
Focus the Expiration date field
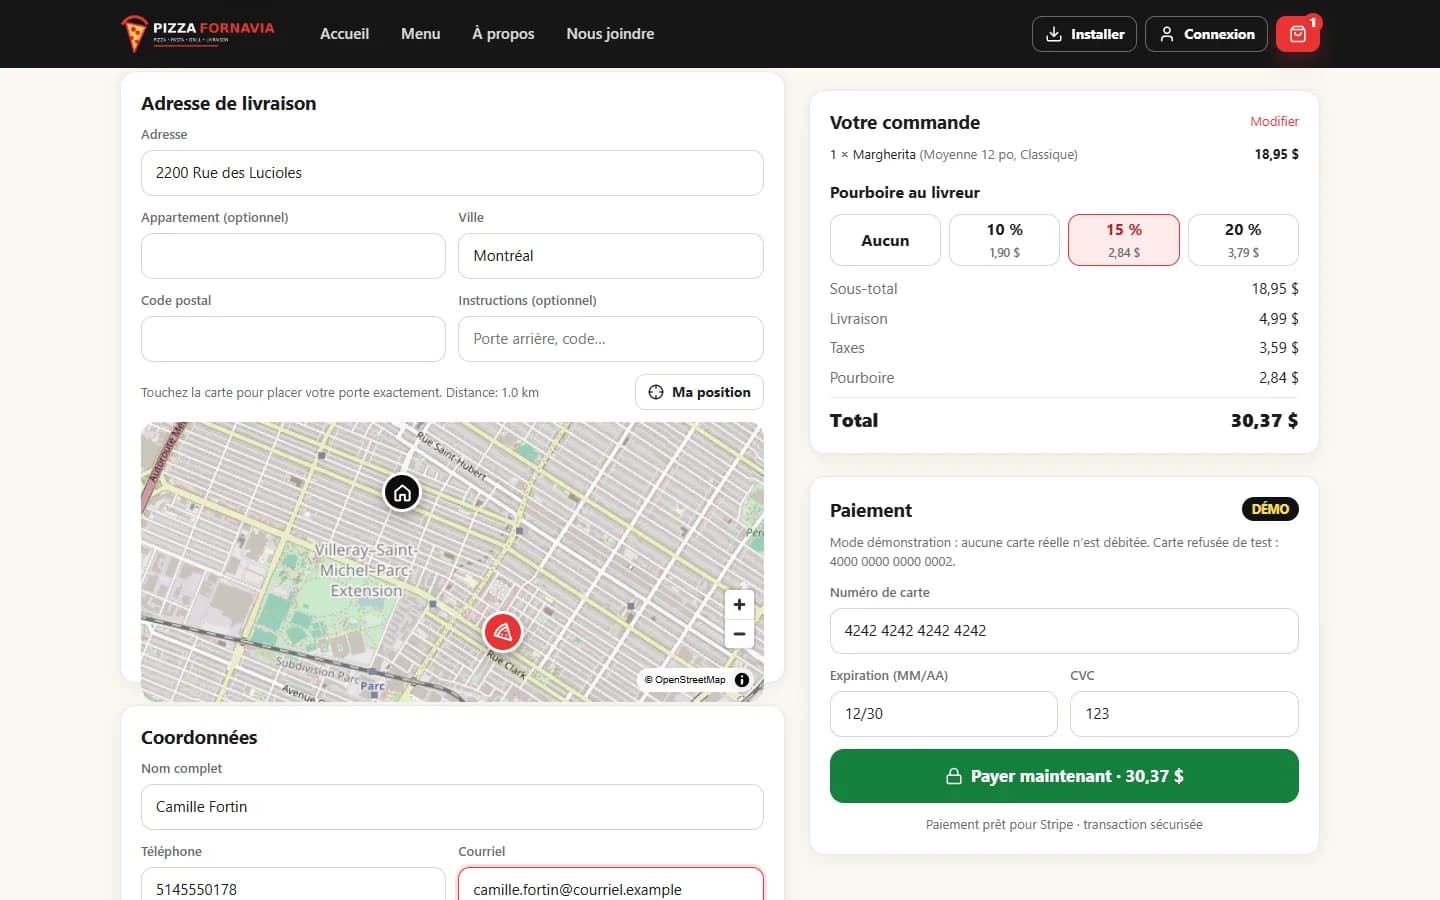[x=944, y=714]
